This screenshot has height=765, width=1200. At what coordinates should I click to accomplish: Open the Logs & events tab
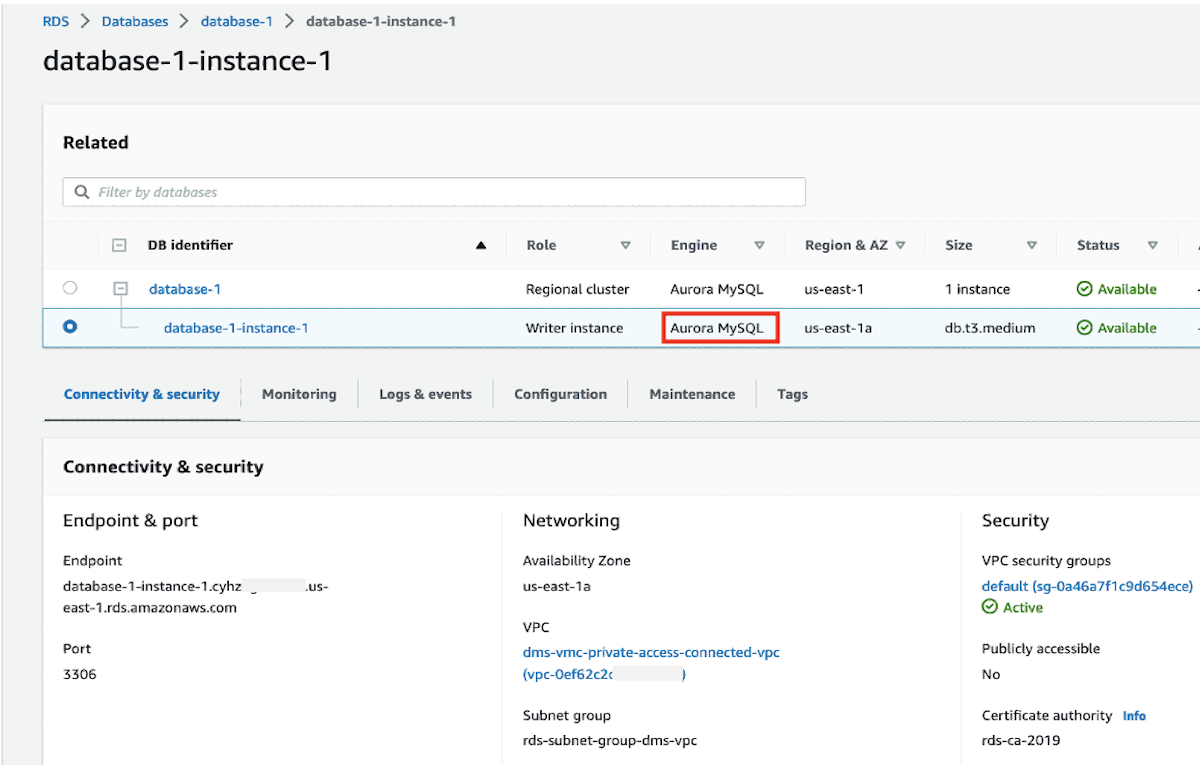pyautogui.click(x=425, y=394)
